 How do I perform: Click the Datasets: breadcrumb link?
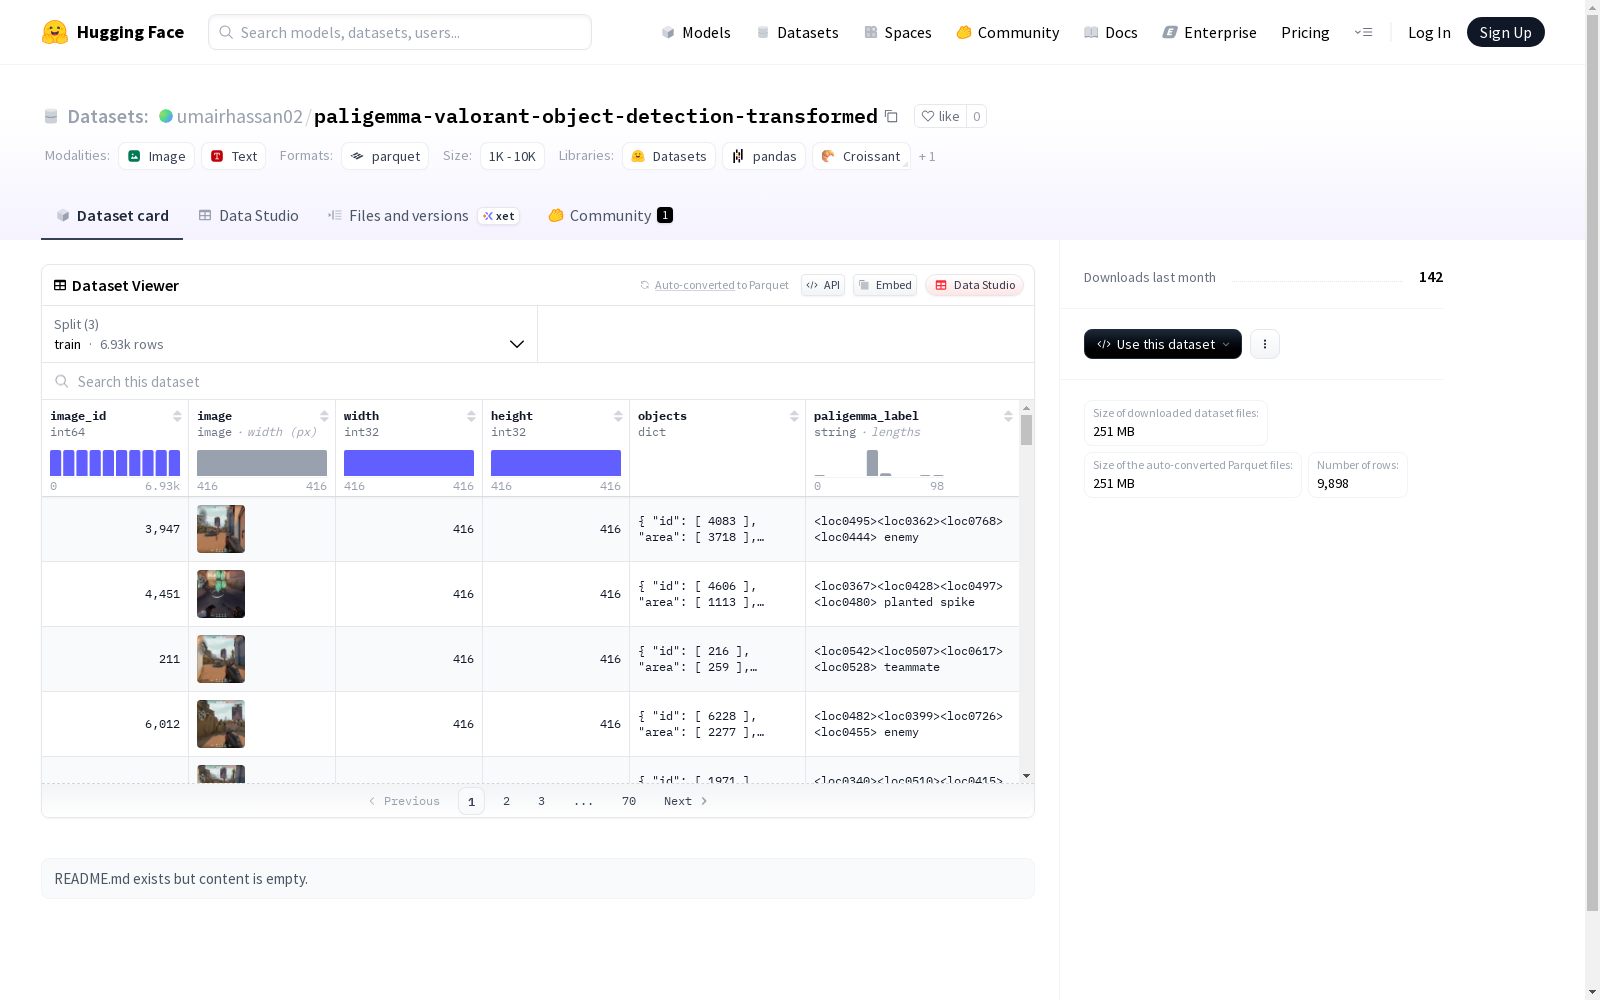coord(108,116)
